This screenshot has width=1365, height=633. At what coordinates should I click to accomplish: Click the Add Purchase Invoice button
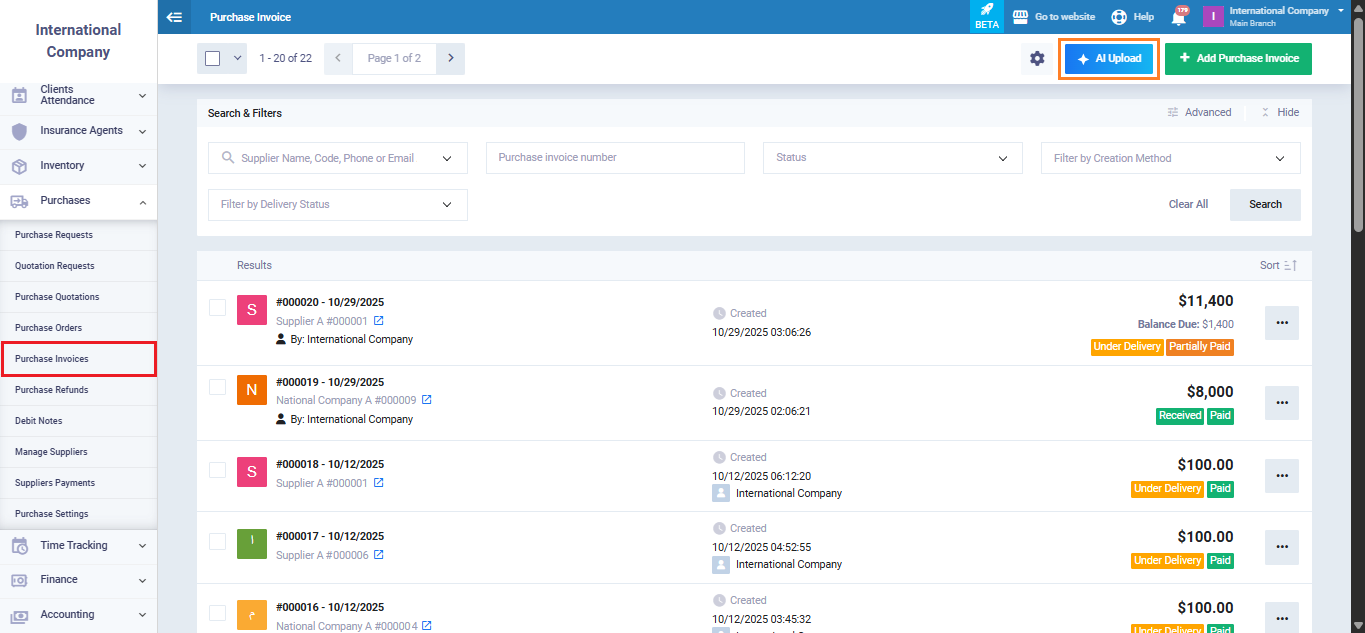[x=1238, y=59]
